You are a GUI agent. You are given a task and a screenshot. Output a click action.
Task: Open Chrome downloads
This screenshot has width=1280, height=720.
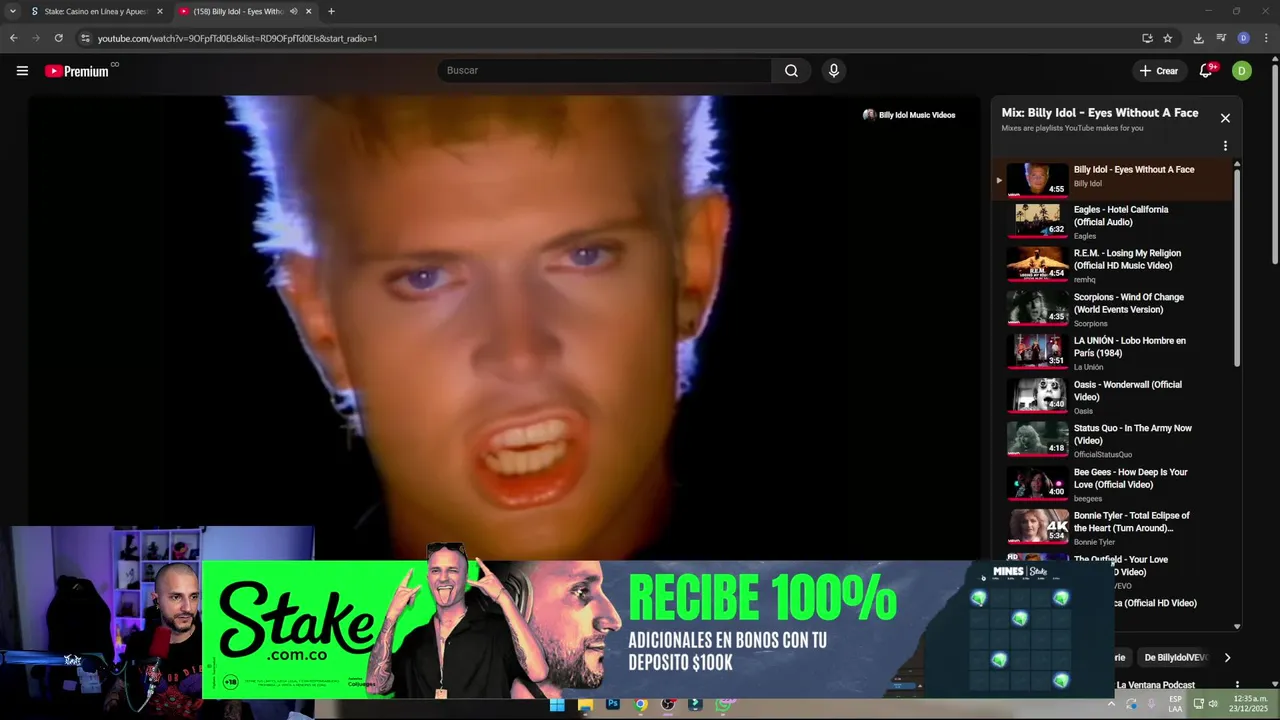click(1198, 38)
